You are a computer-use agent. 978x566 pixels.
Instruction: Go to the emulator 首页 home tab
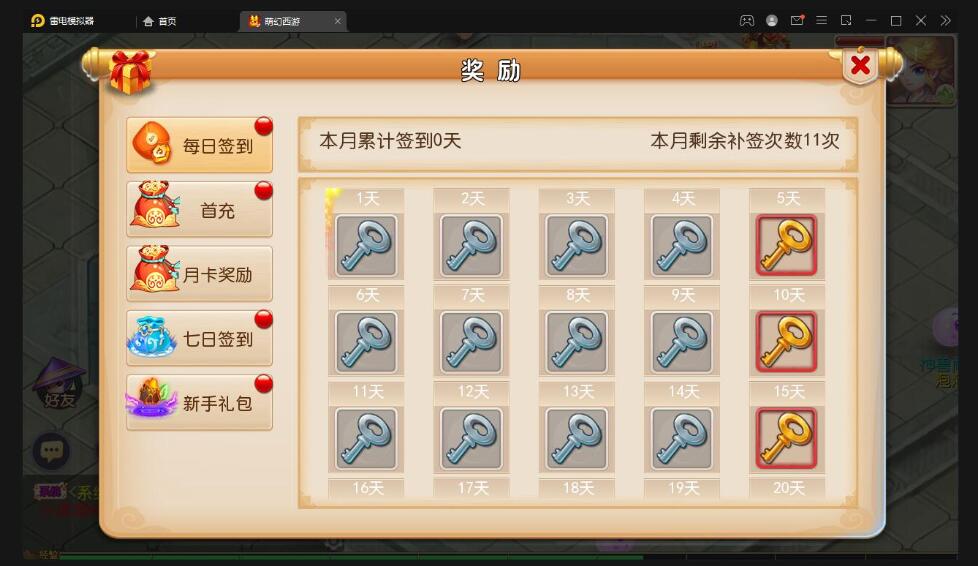(160, 21)
